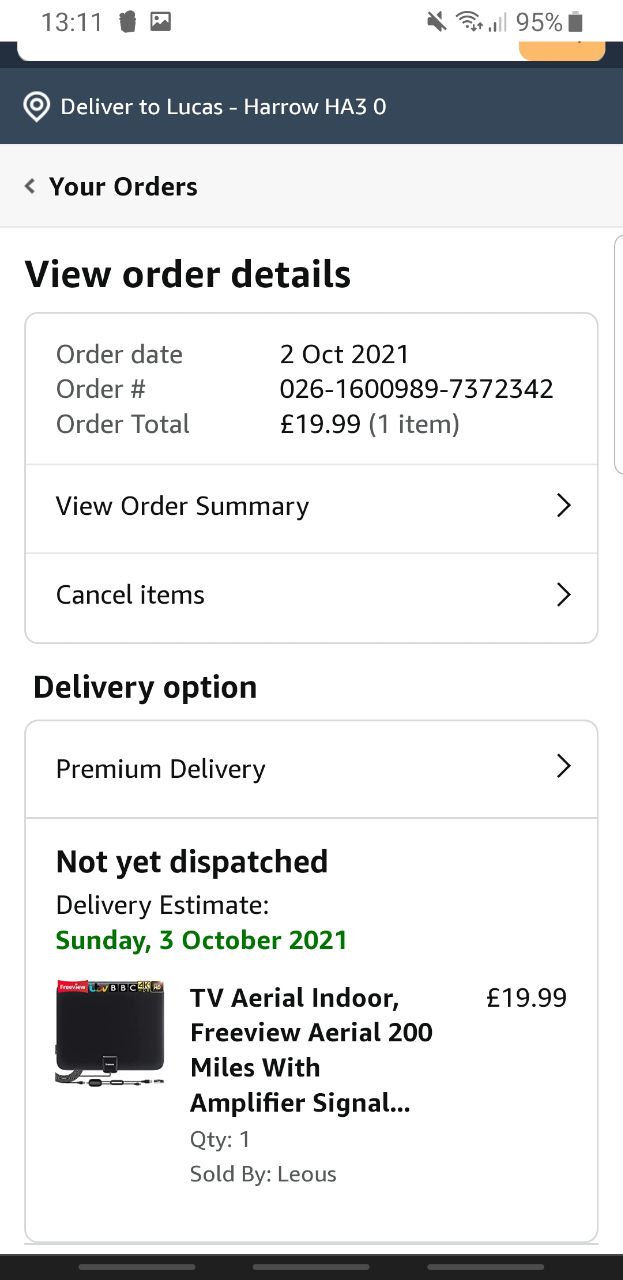Viewport: 623px width, 1280px height.
Task: Tap the battery indicator icon
Action: click(x=575, y=22)
